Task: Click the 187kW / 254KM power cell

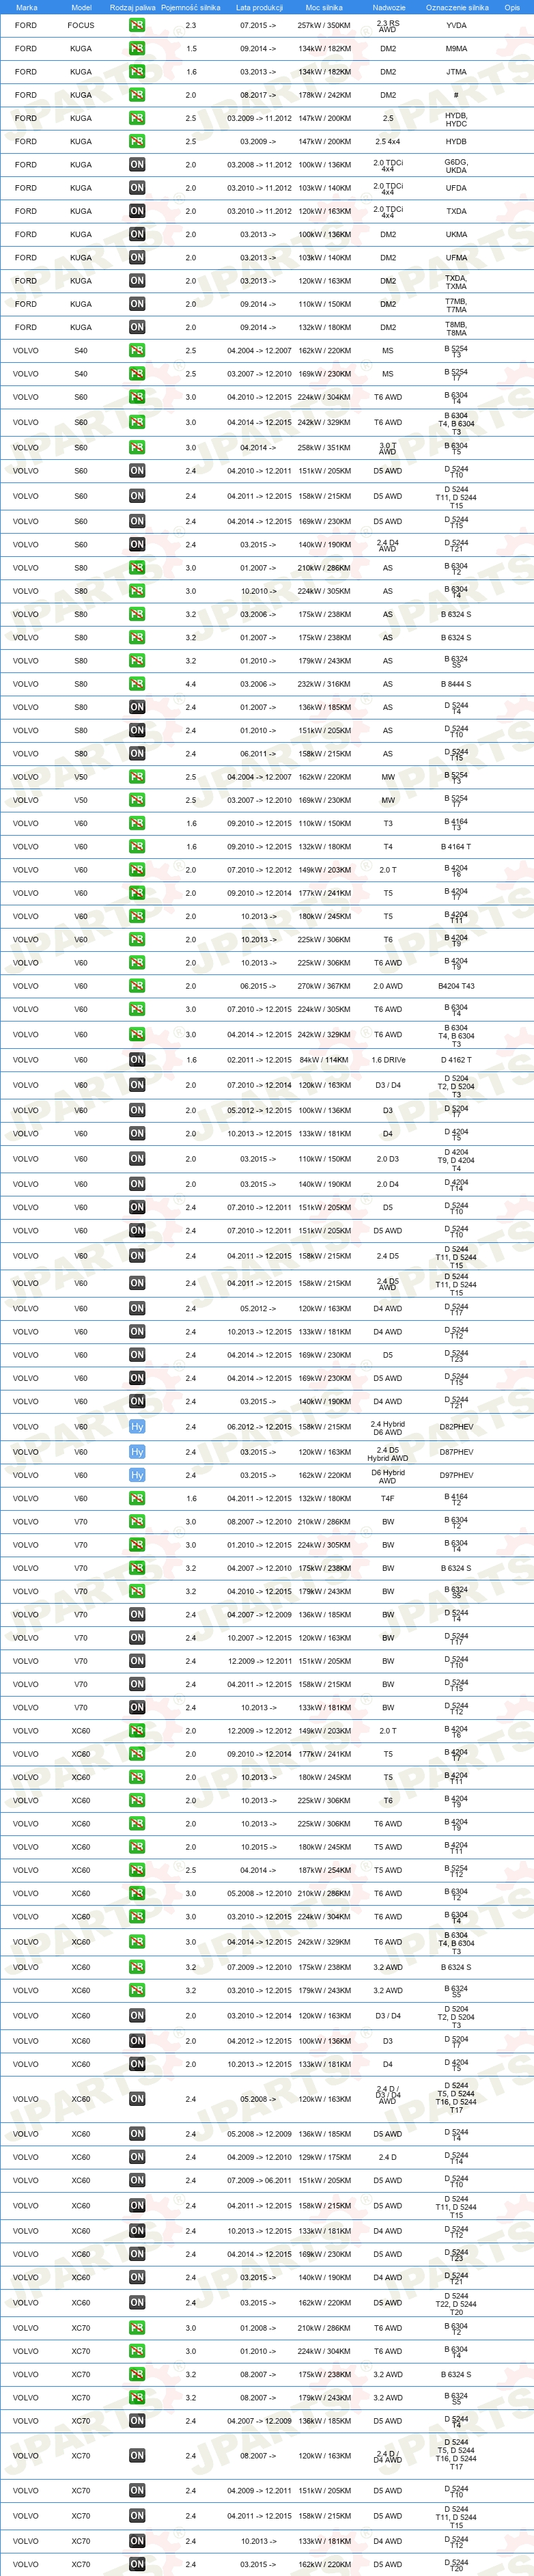Action: pyautogui.click(x=324, y=1870)
